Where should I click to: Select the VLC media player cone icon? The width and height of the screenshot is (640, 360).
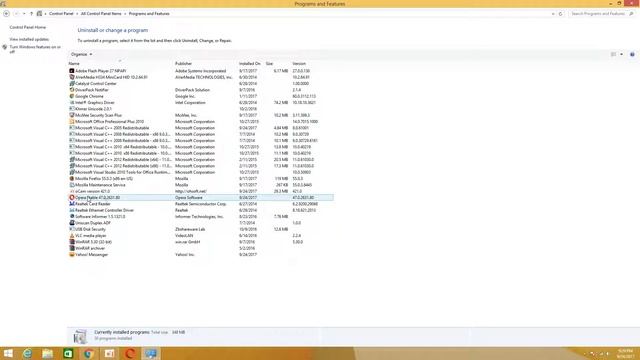pos(72,236)
